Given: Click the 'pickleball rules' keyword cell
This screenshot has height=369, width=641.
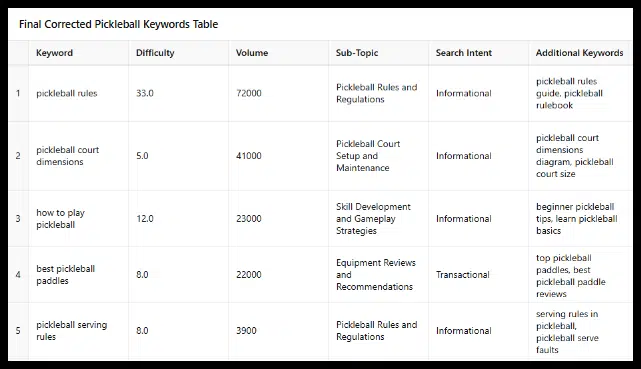Looking at the screenshot, I should point(78,93).
